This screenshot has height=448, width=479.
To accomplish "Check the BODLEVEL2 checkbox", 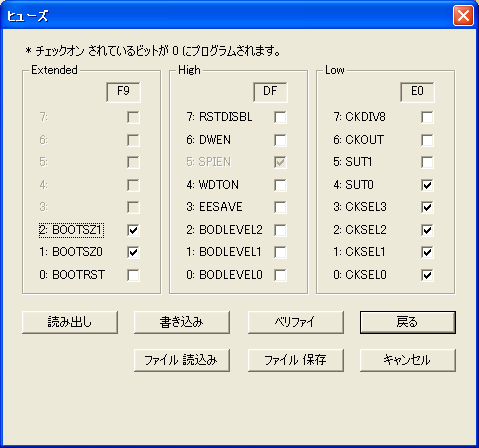I will [280, 230].
